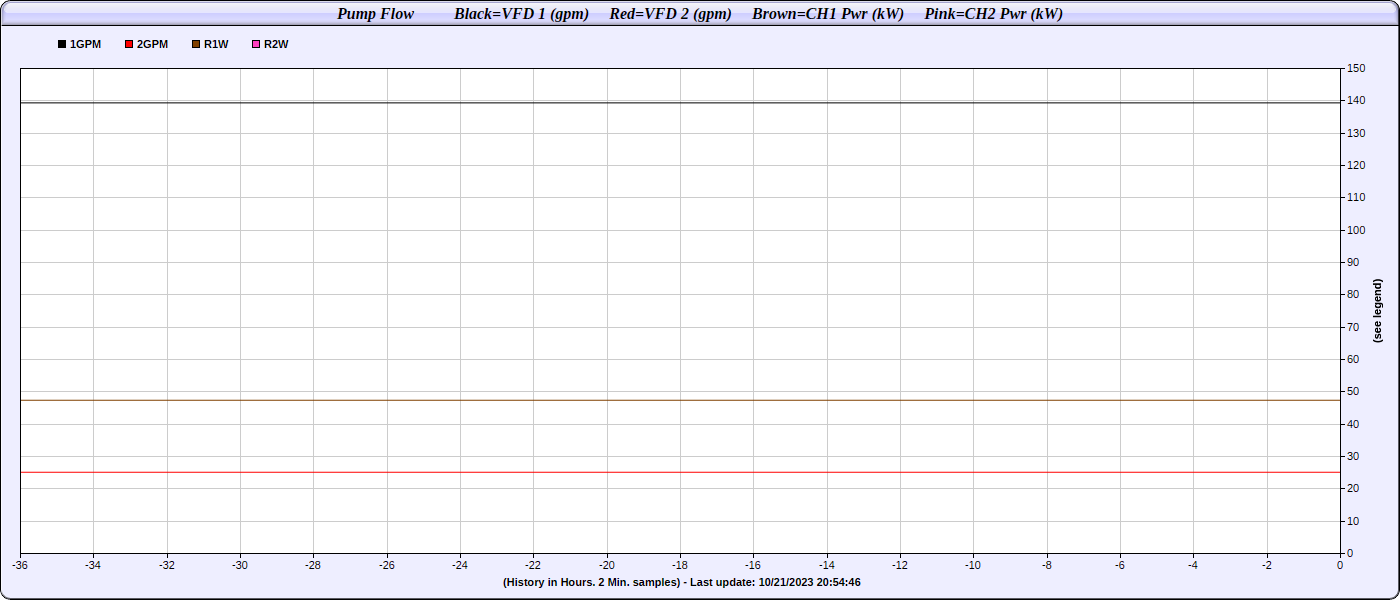
Task: Click the y-axis value 60
Action: 1353,359
